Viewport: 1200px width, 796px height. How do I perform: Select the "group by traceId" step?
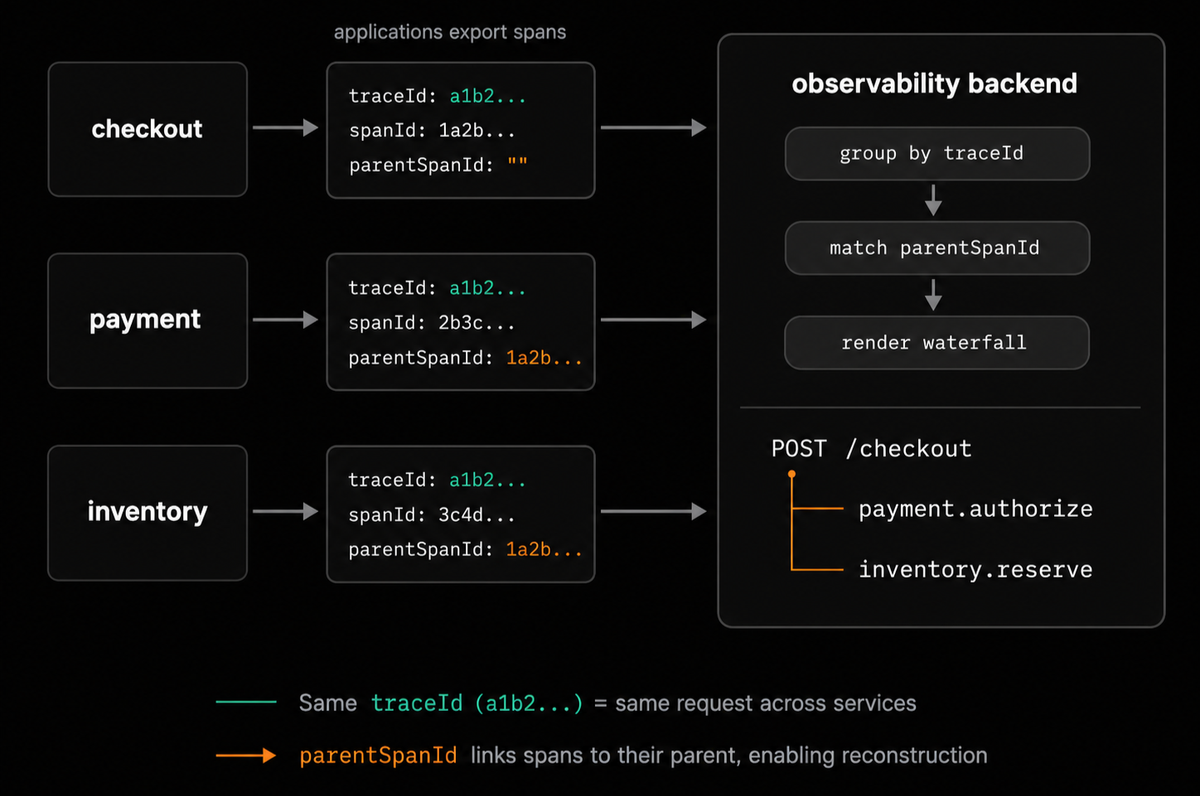click(x=937, y=154)
